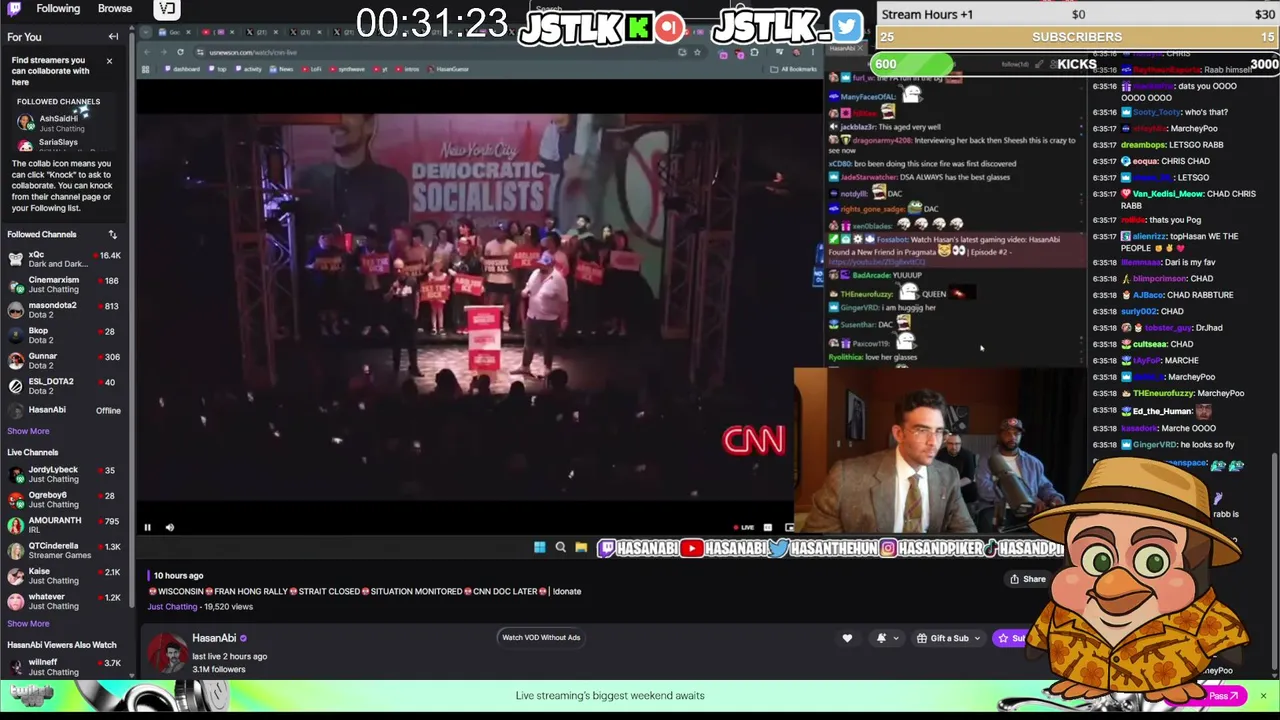Screen dimensions: 1280x720
Task: Open Cinemarxism channel in sidebar
Action: tap(64, 285)
